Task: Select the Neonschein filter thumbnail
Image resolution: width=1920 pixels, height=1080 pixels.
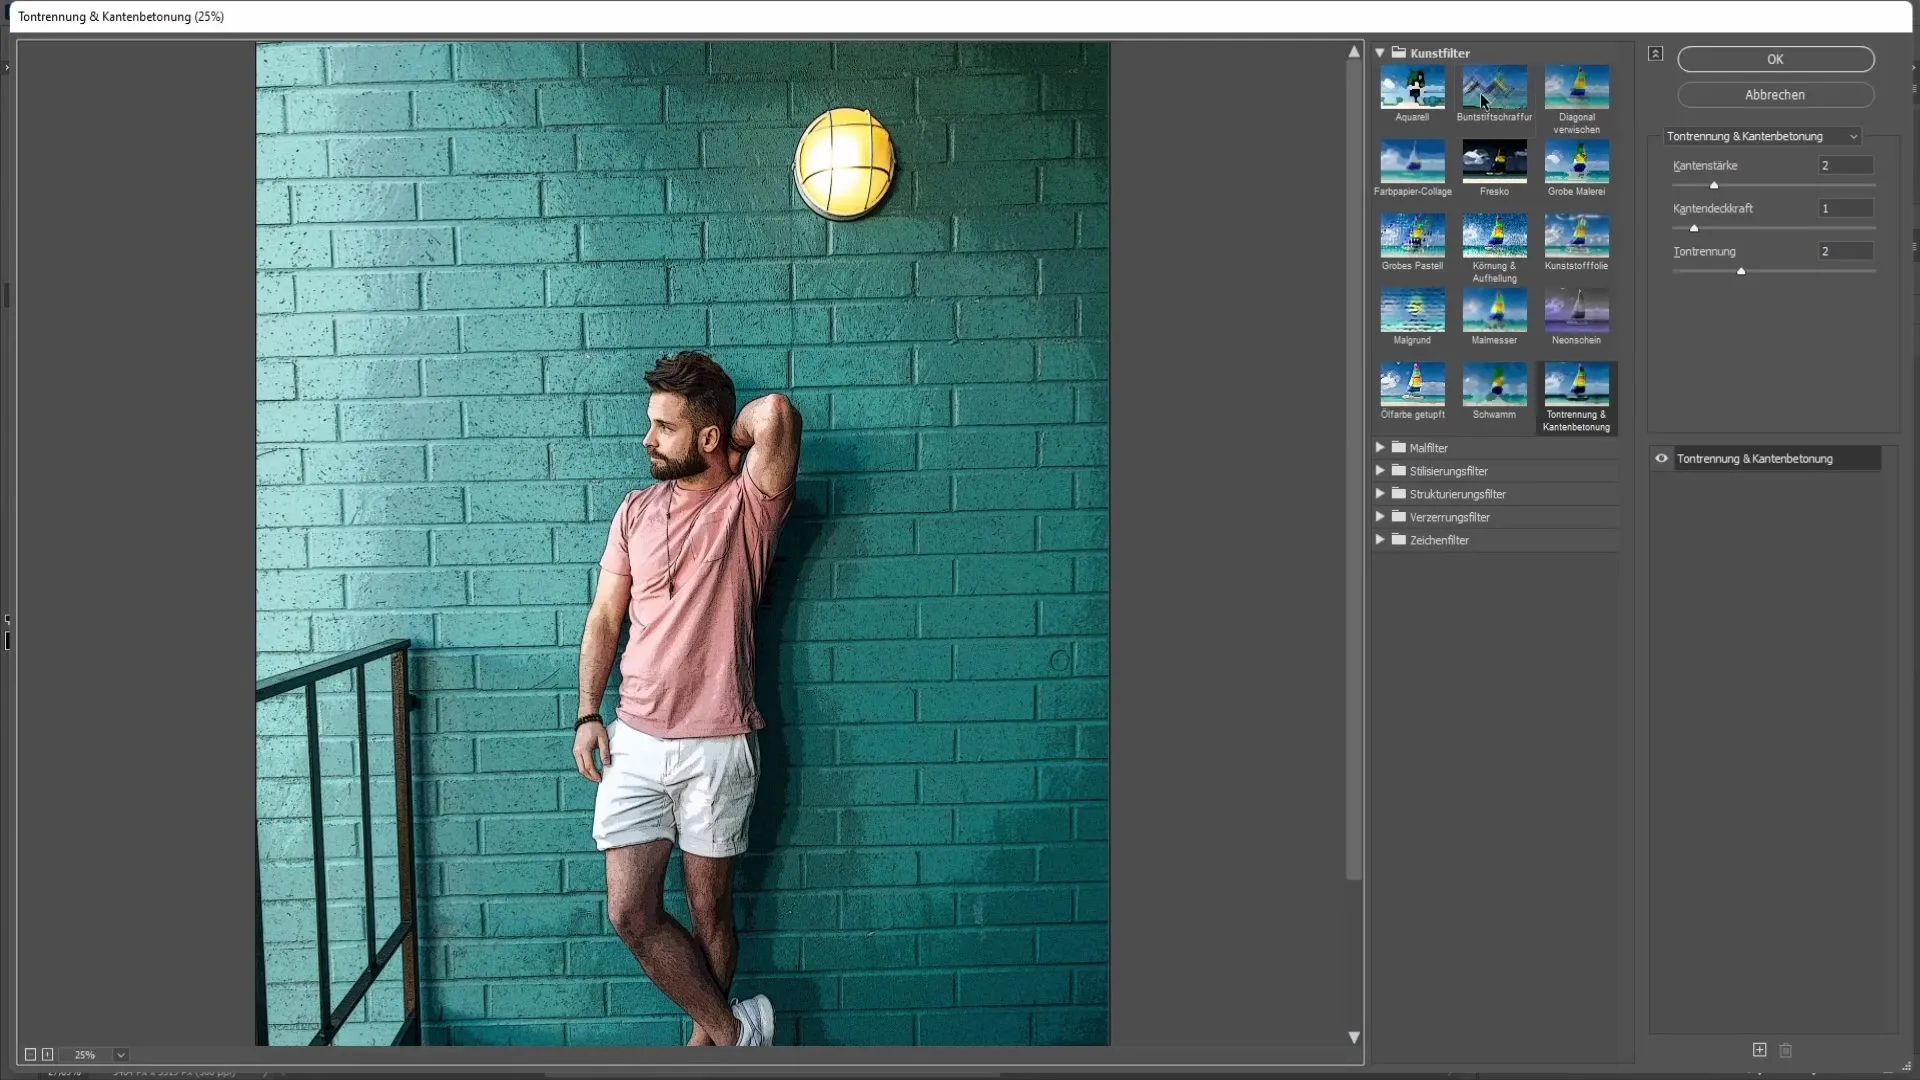Action: pyautogui.click(x=1576, y=310)
